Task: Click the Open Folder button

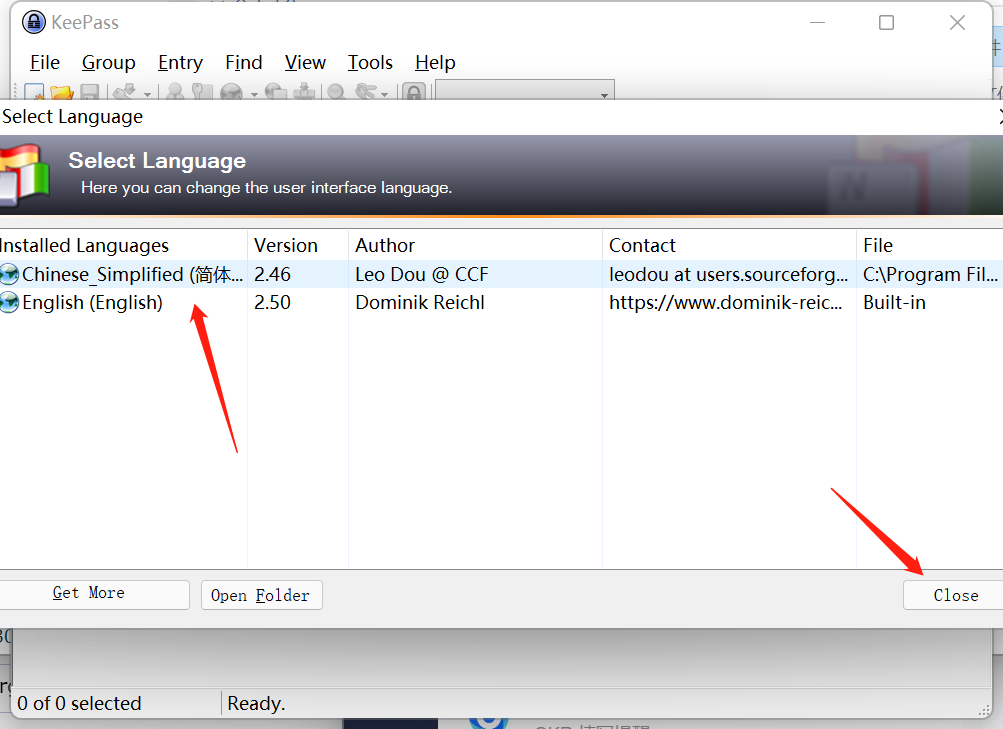Action: pyautogui.click(x=262, y=595)
